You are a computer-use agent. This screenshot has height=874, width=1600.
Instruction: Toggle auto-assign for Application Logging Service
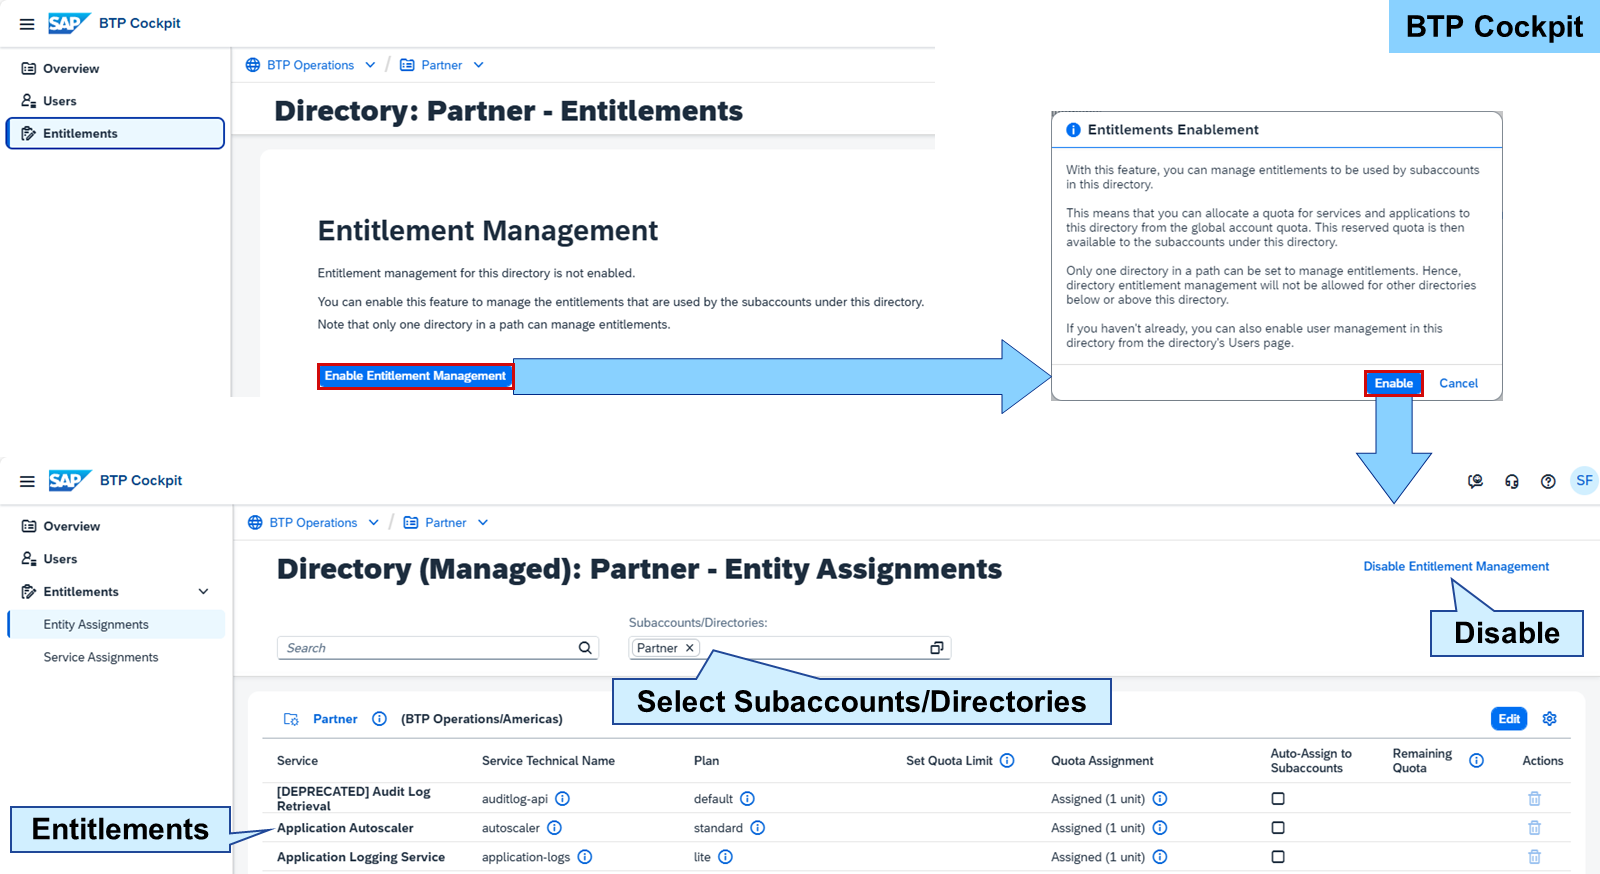pos(1278,857)
